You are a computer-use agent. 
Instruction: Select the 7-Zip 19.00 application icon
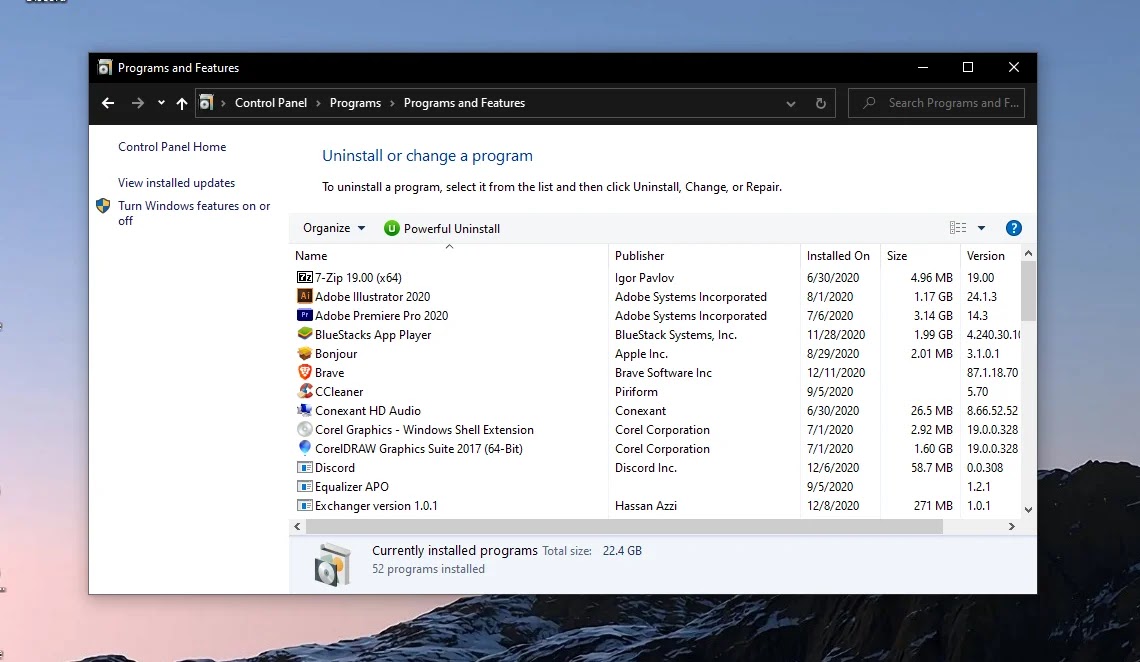(304, 277)
